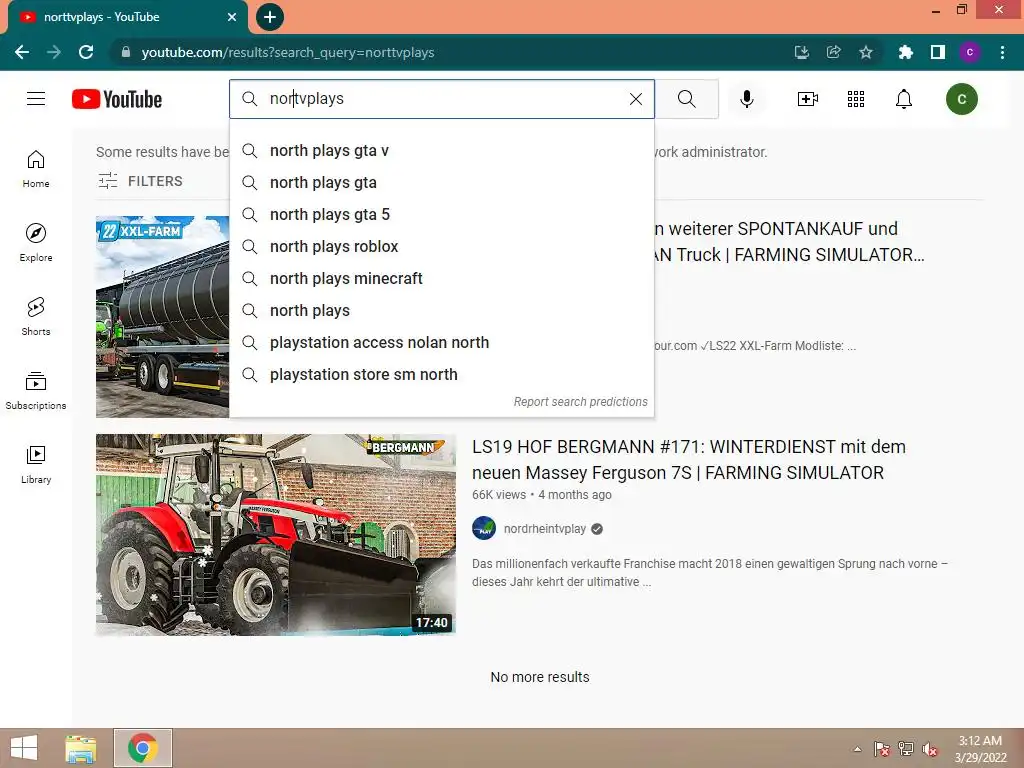Image resolution: width=1024 pixels, height=768 pixels.
Task: Open the green account avatar menu
Action: point(961,99)
